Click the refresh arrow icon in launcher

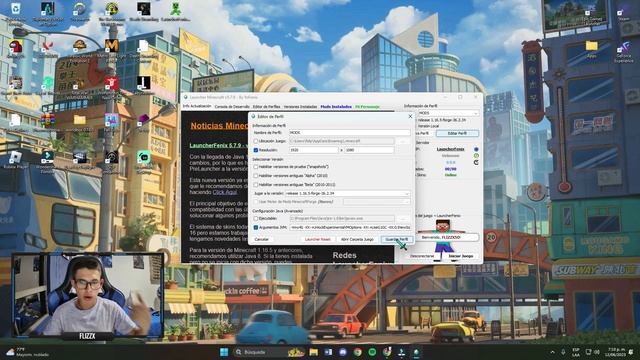(476, 162)
